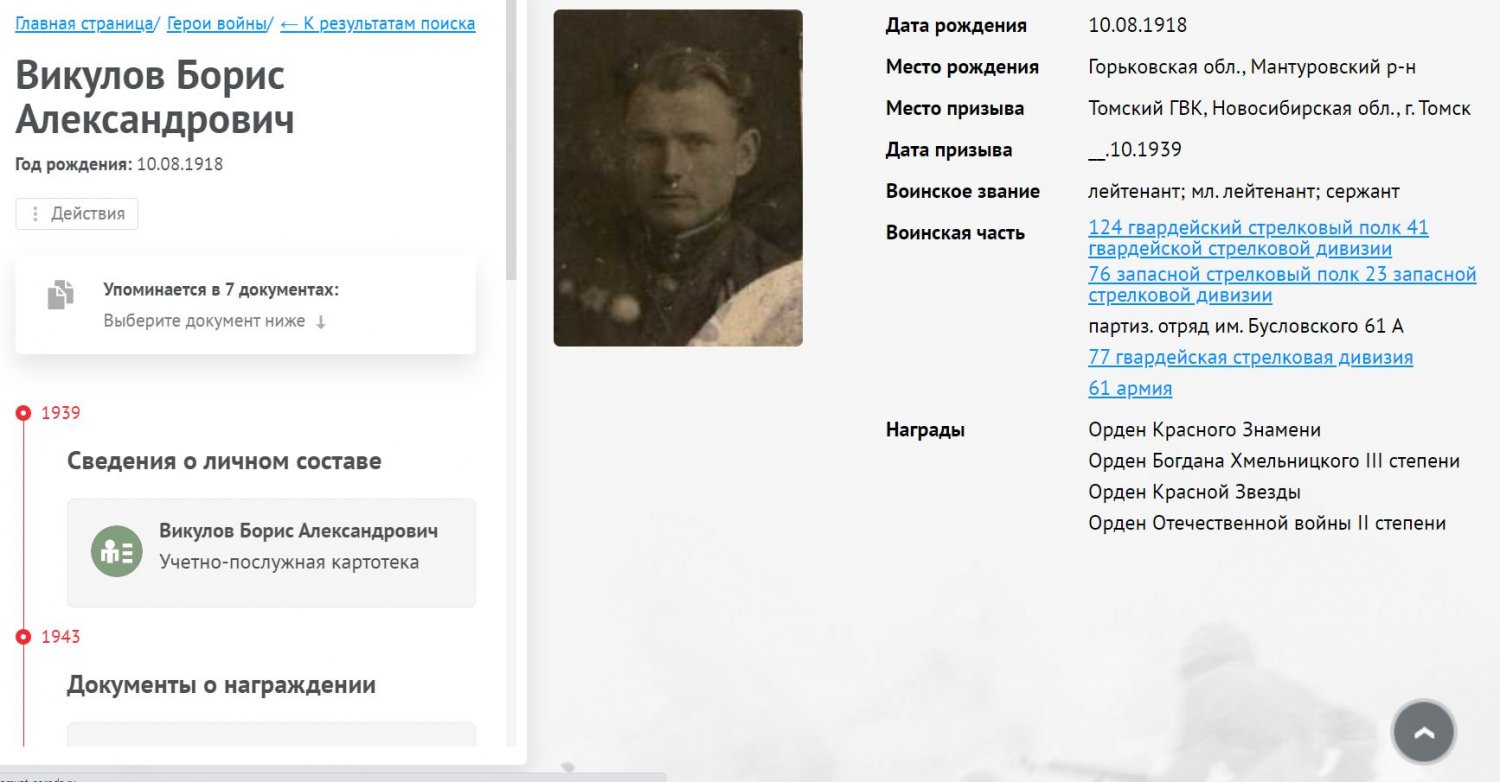1500x782 pixels.
Task: Open 124 гвардейский стрелковый полк link
Action: coord(1258,238)
